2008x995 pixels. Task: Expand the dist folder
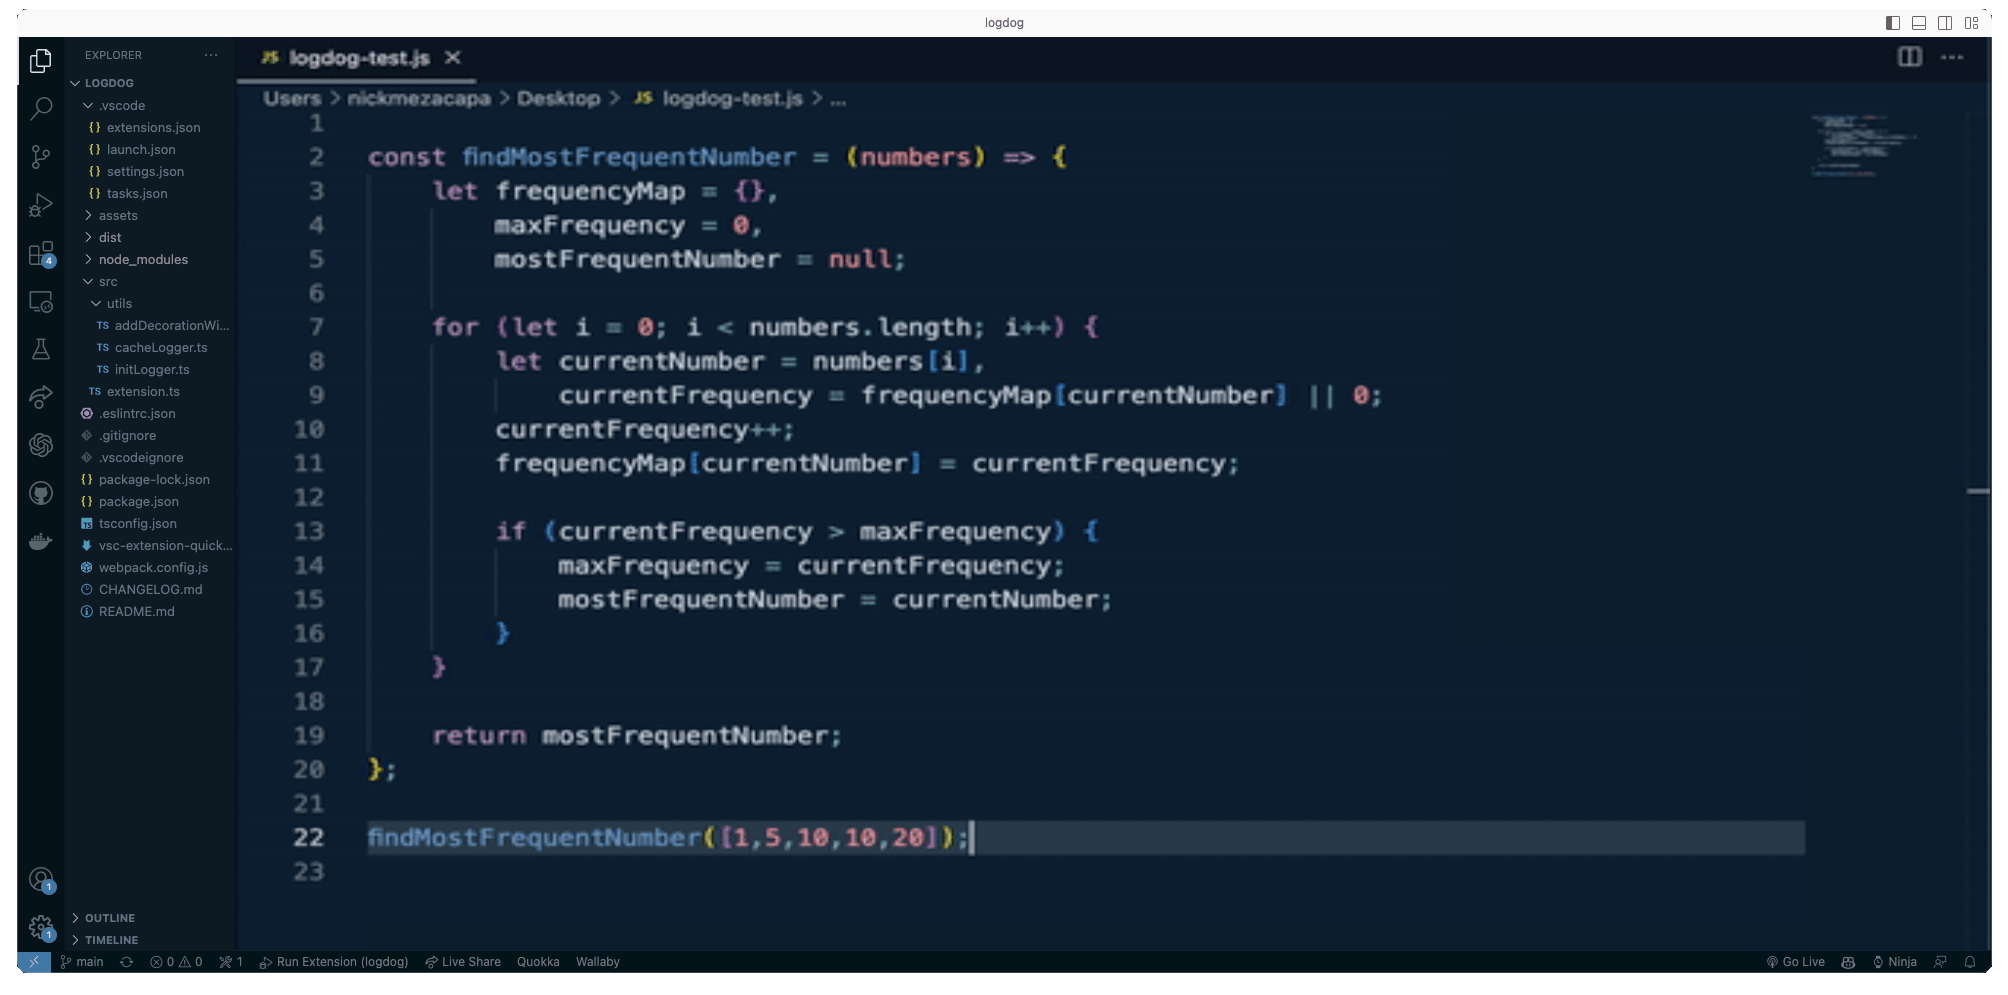click(110, 237)
